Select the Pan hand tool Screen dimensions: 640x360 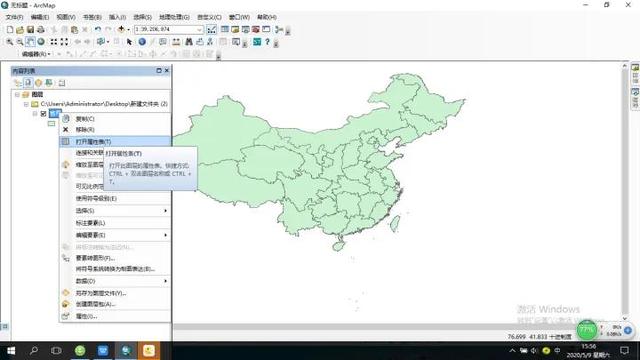pyautogui.click(x=30, y=42)
